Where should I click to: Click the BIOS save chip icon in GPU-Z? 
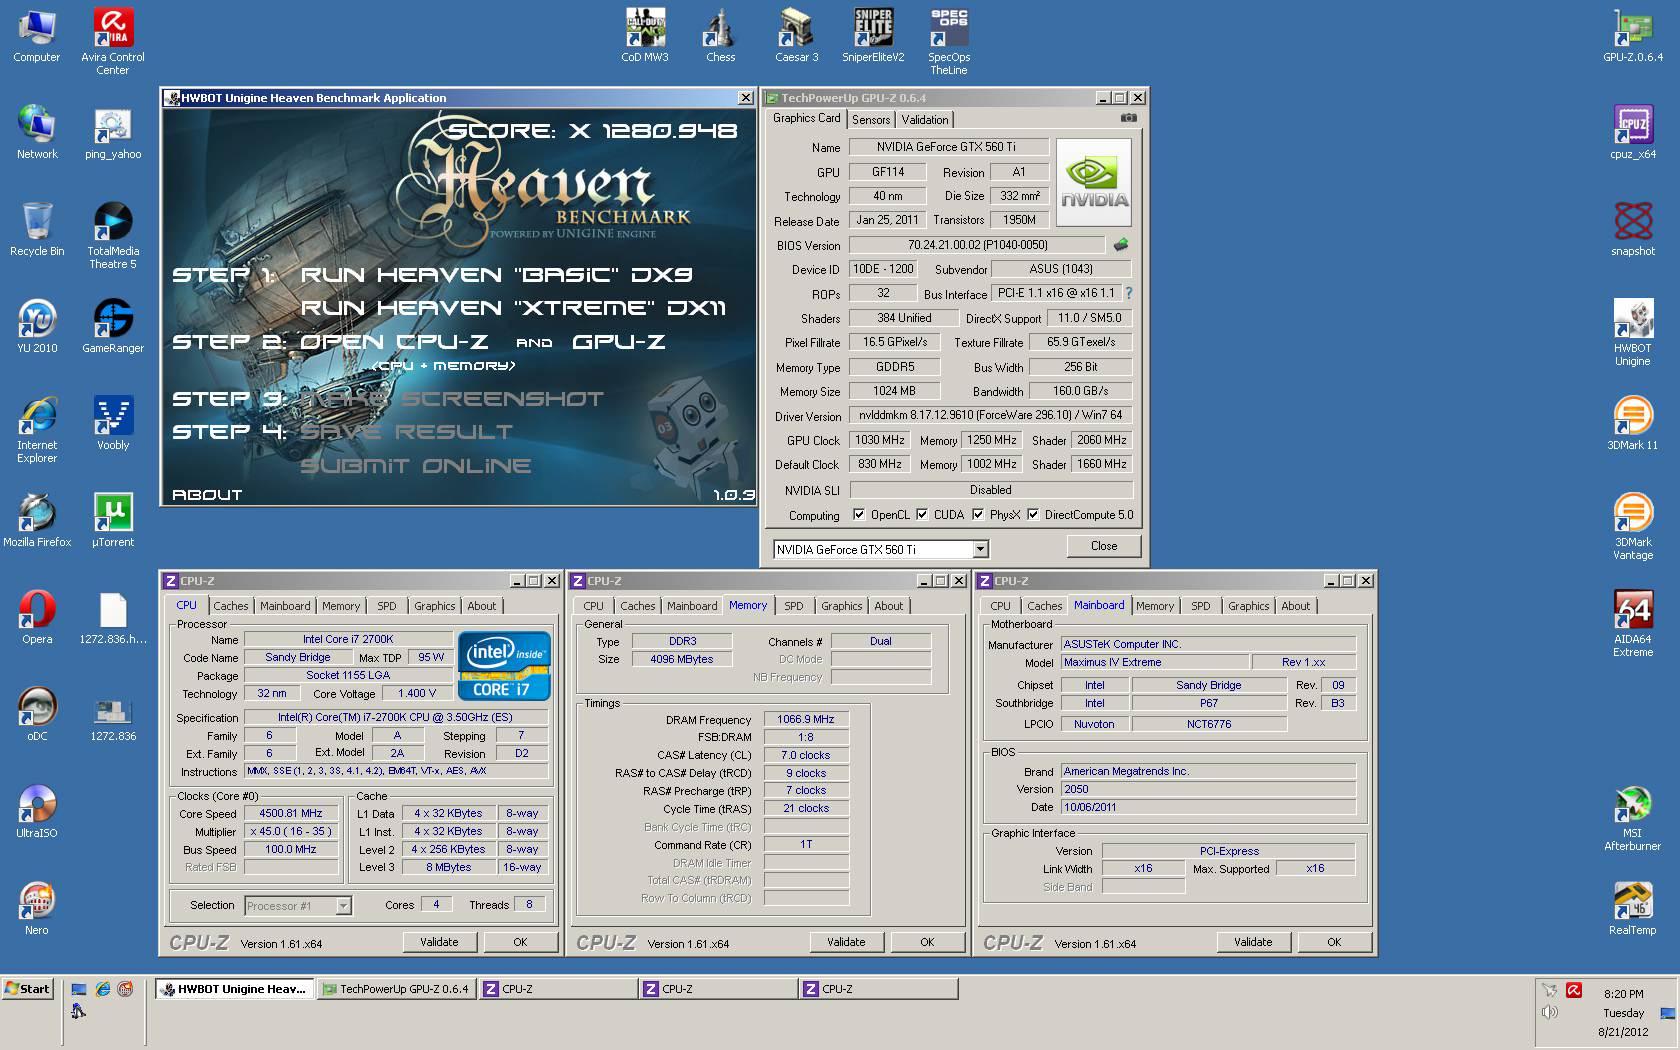[1121, 245]
